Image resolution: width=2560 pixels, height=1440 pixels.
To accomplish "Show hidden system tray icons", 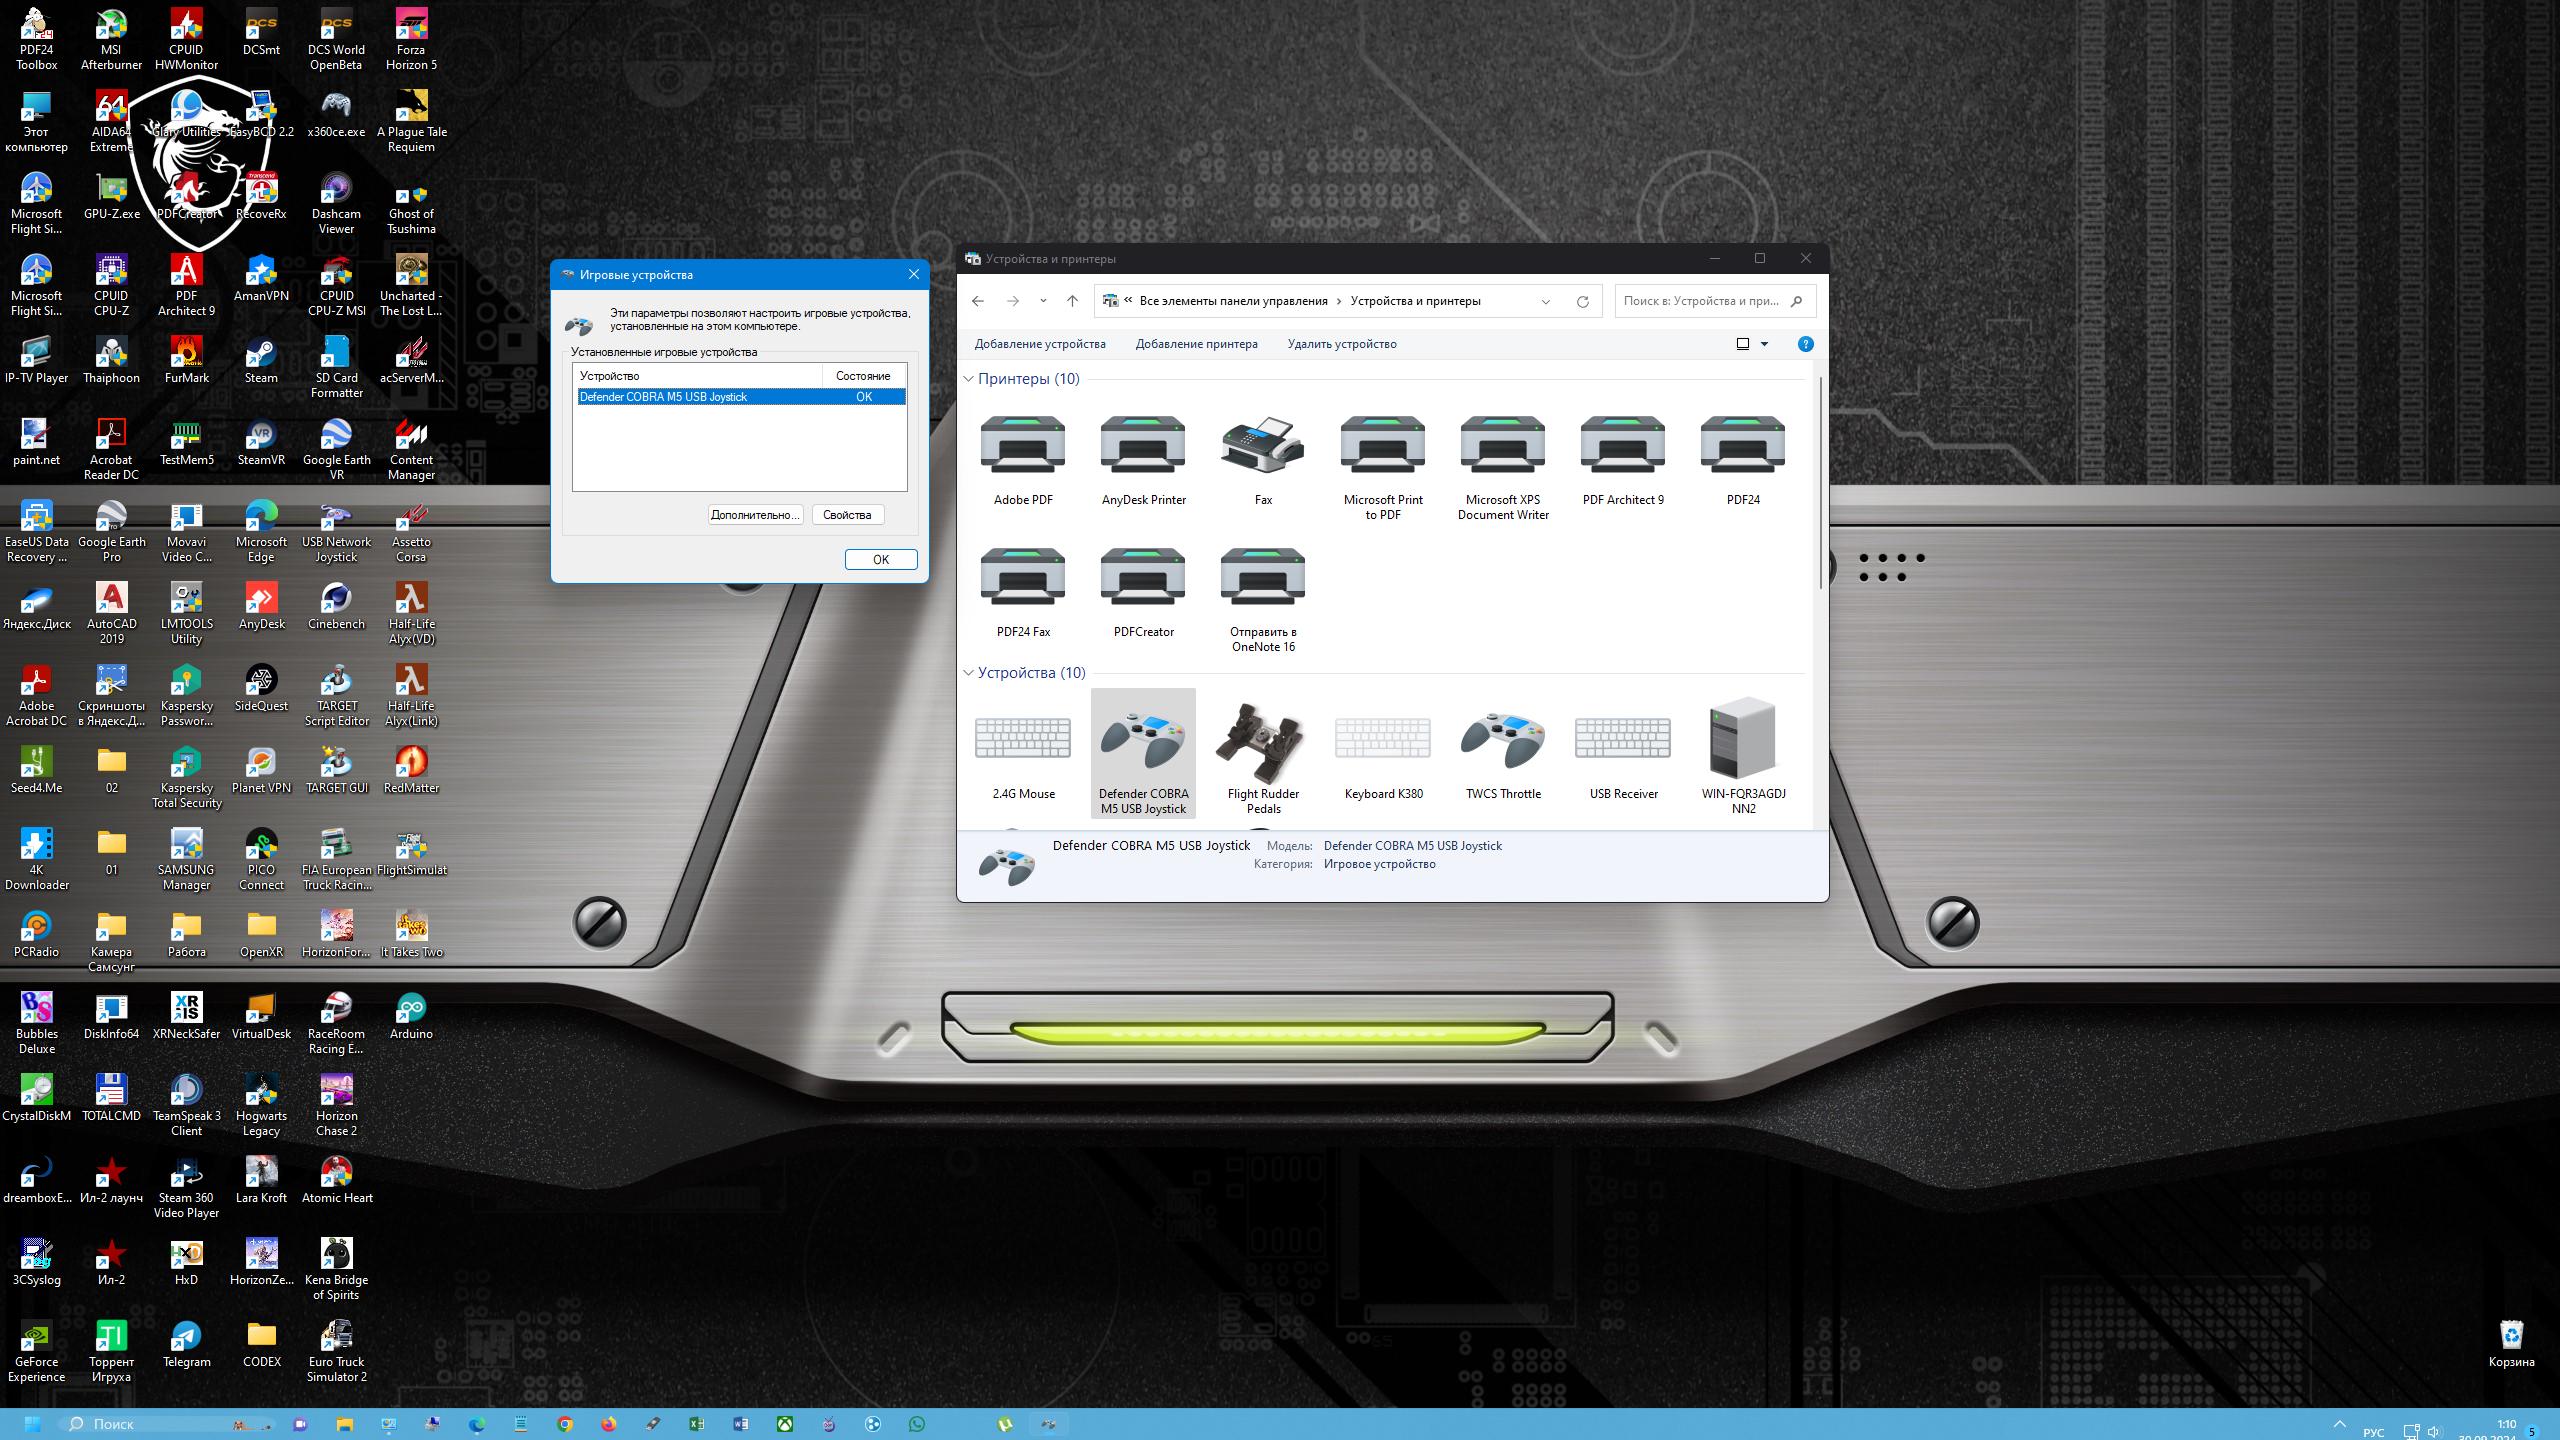I will [2339, 1424].
